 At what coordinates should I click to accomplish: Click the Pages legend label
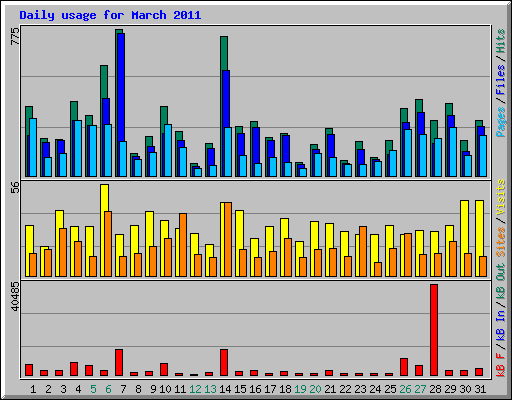[501, 121]
